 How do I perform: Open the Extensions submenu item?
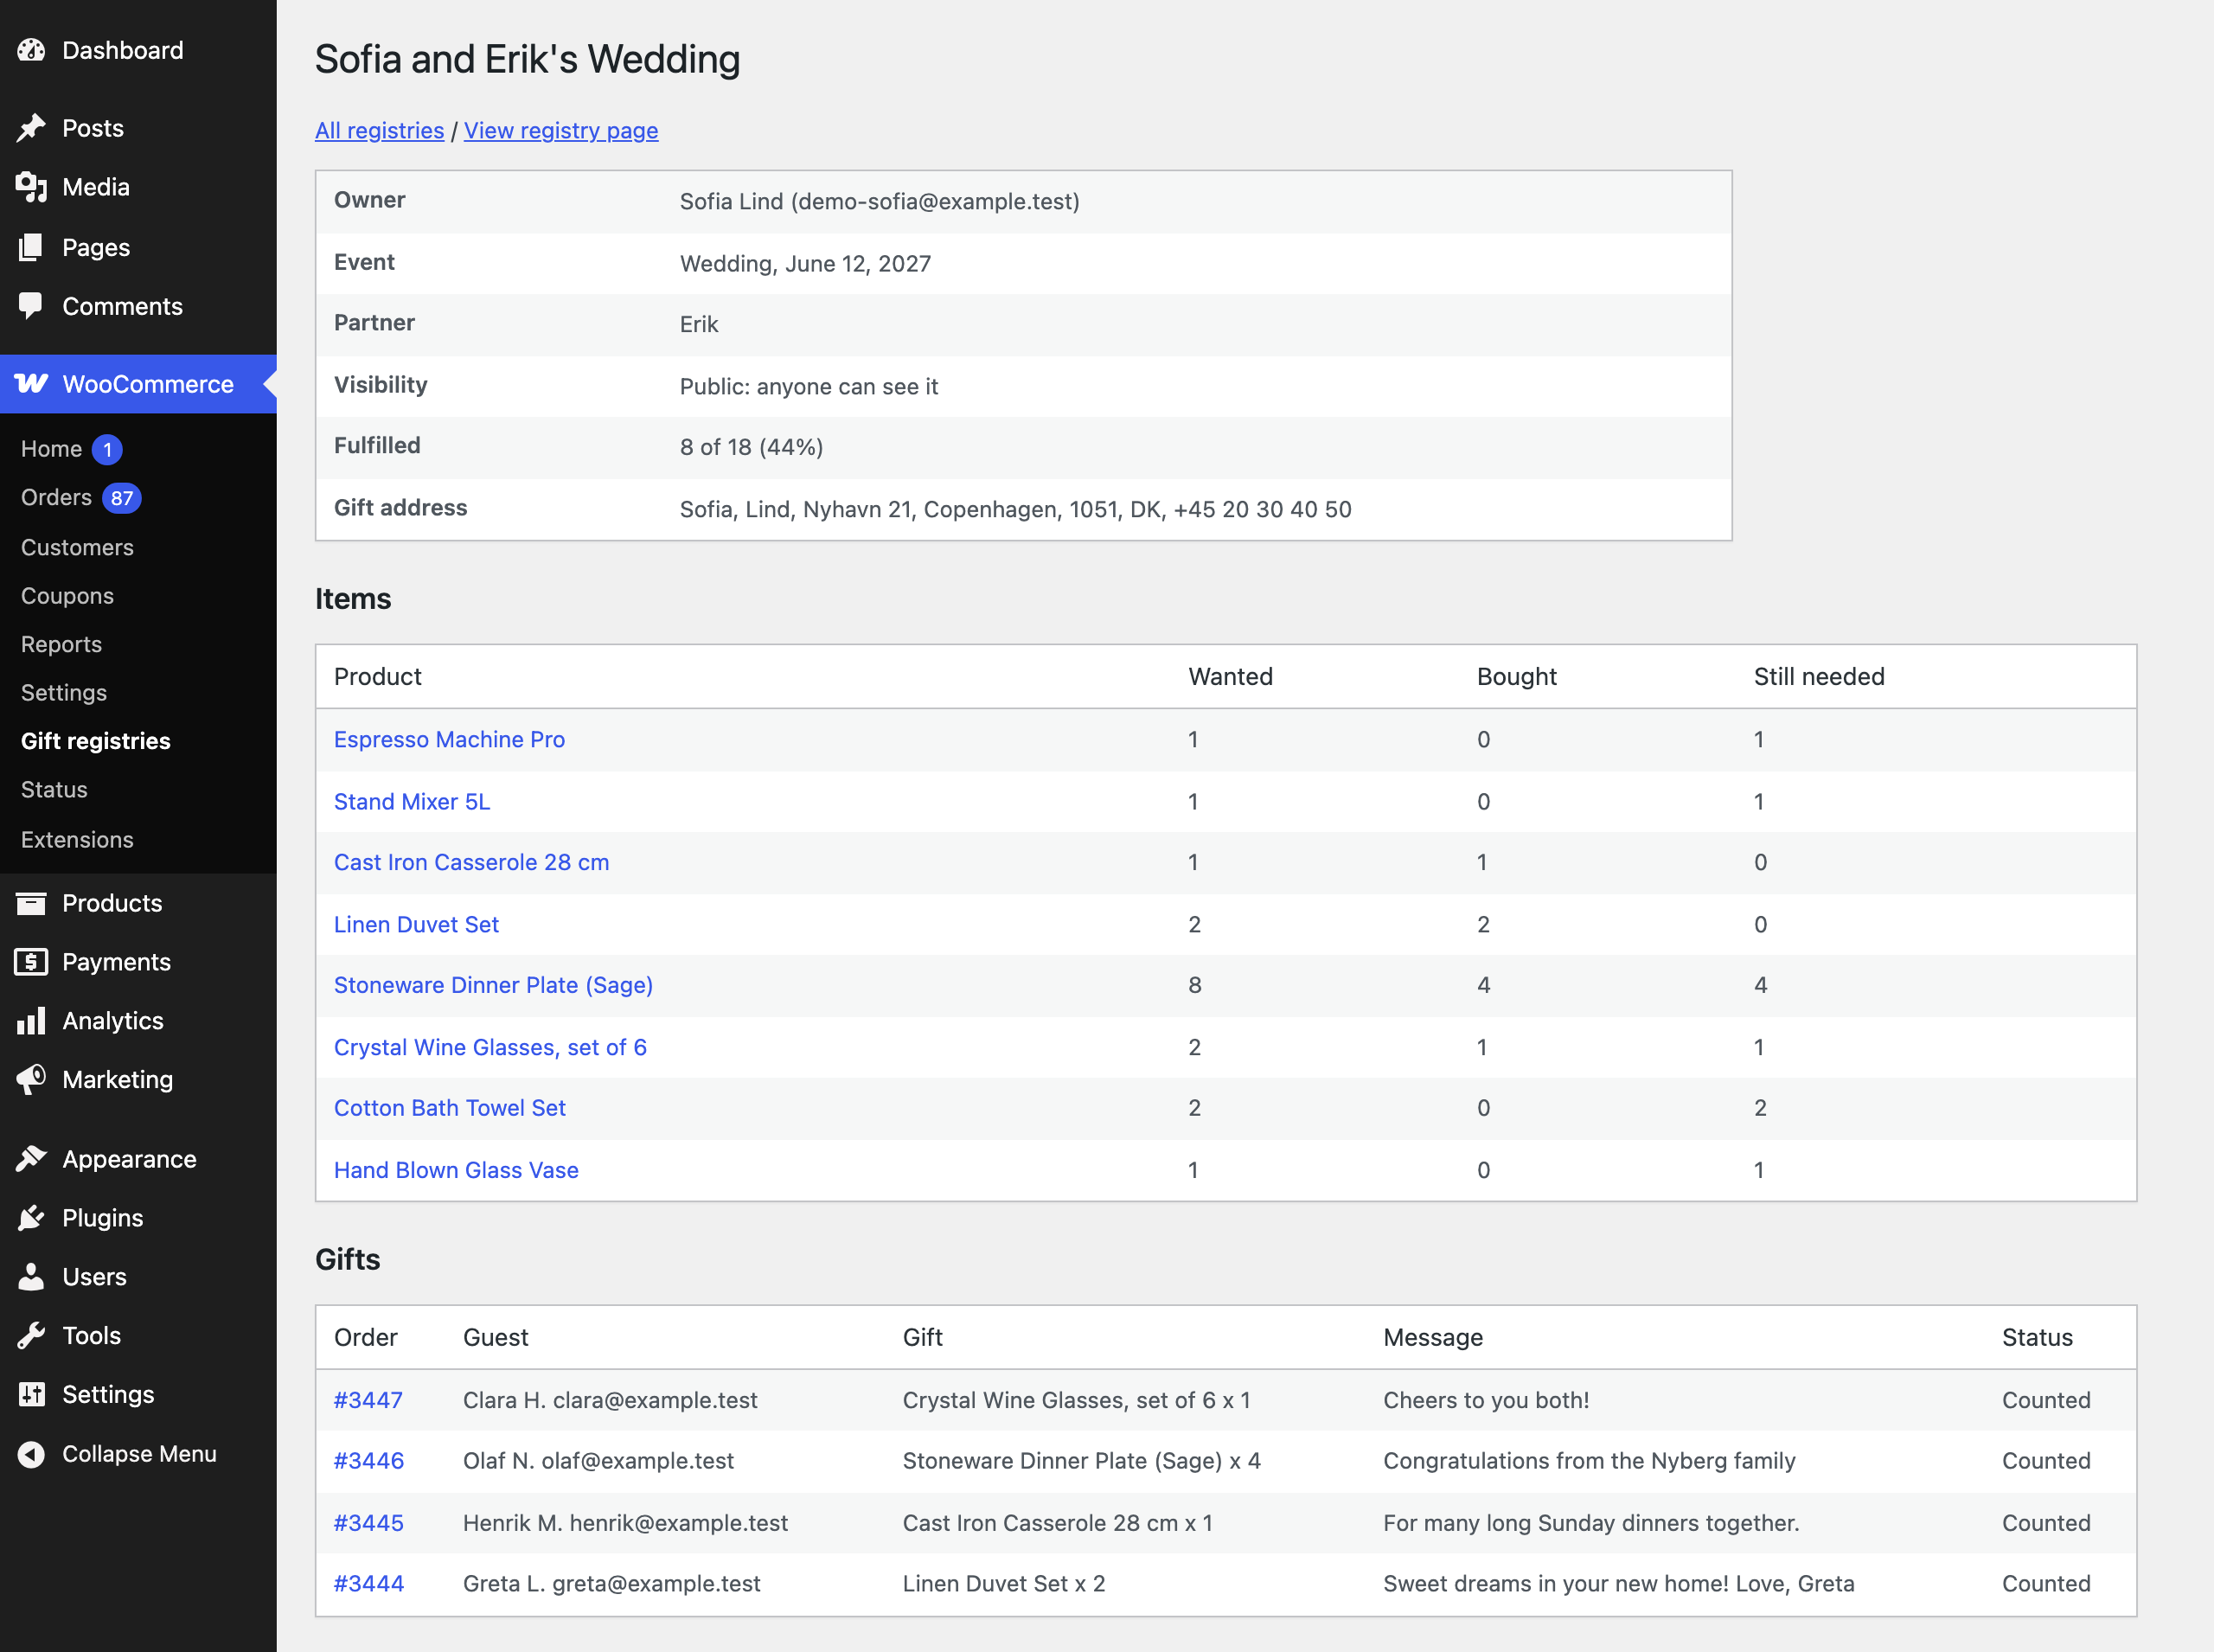[x=77, y=840]
